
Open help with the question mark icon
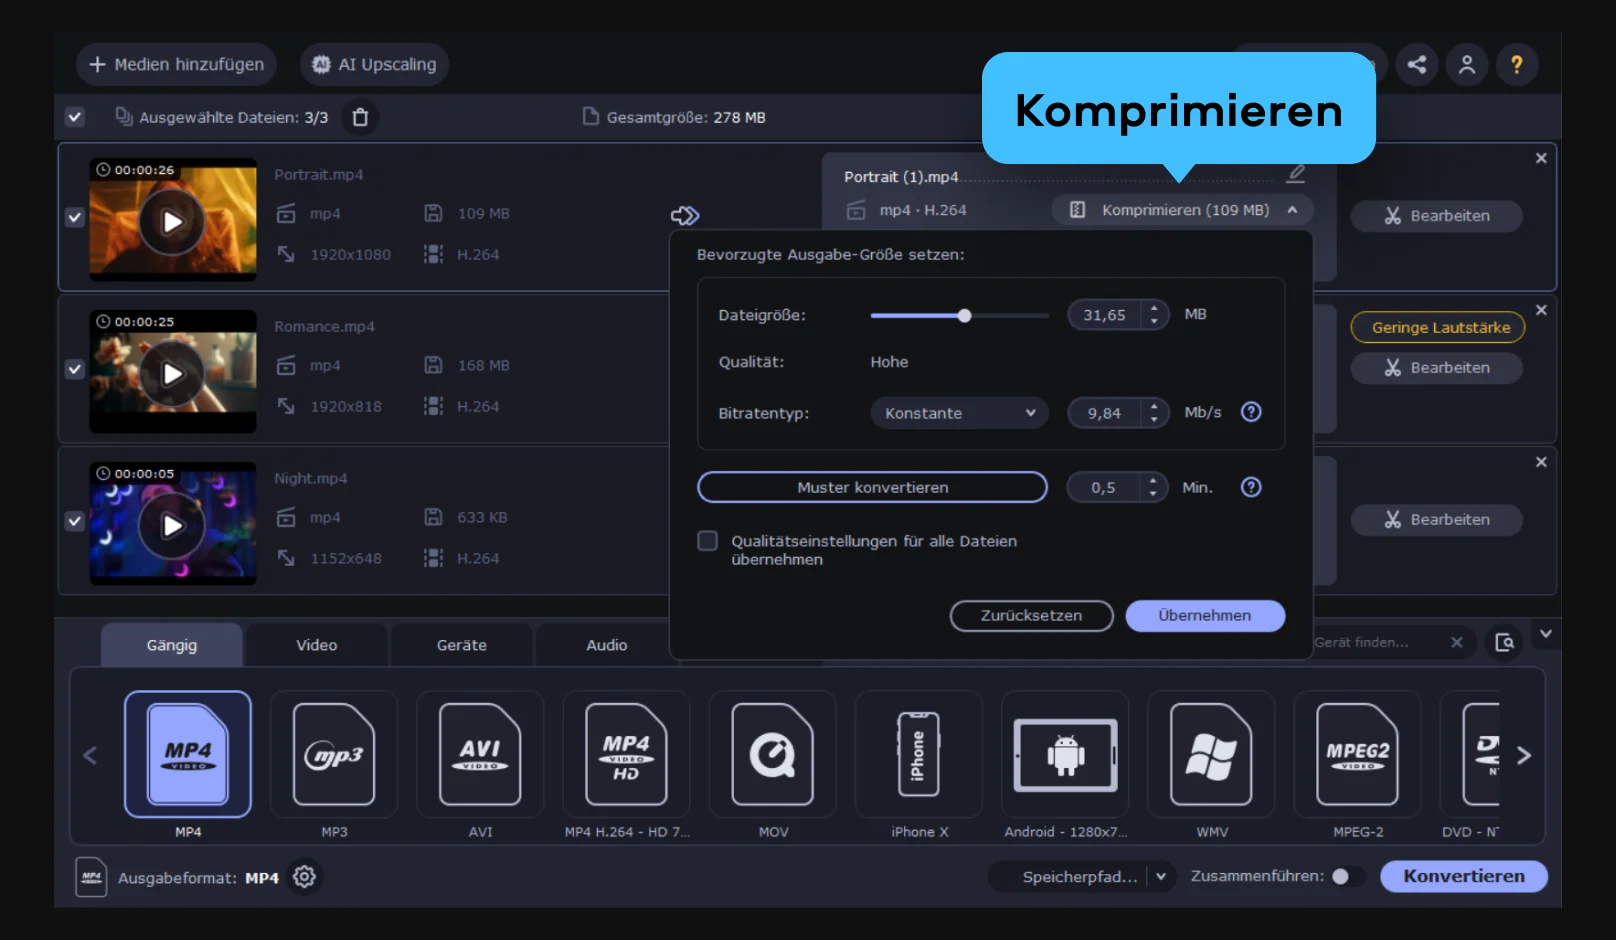click(1517, 65)
